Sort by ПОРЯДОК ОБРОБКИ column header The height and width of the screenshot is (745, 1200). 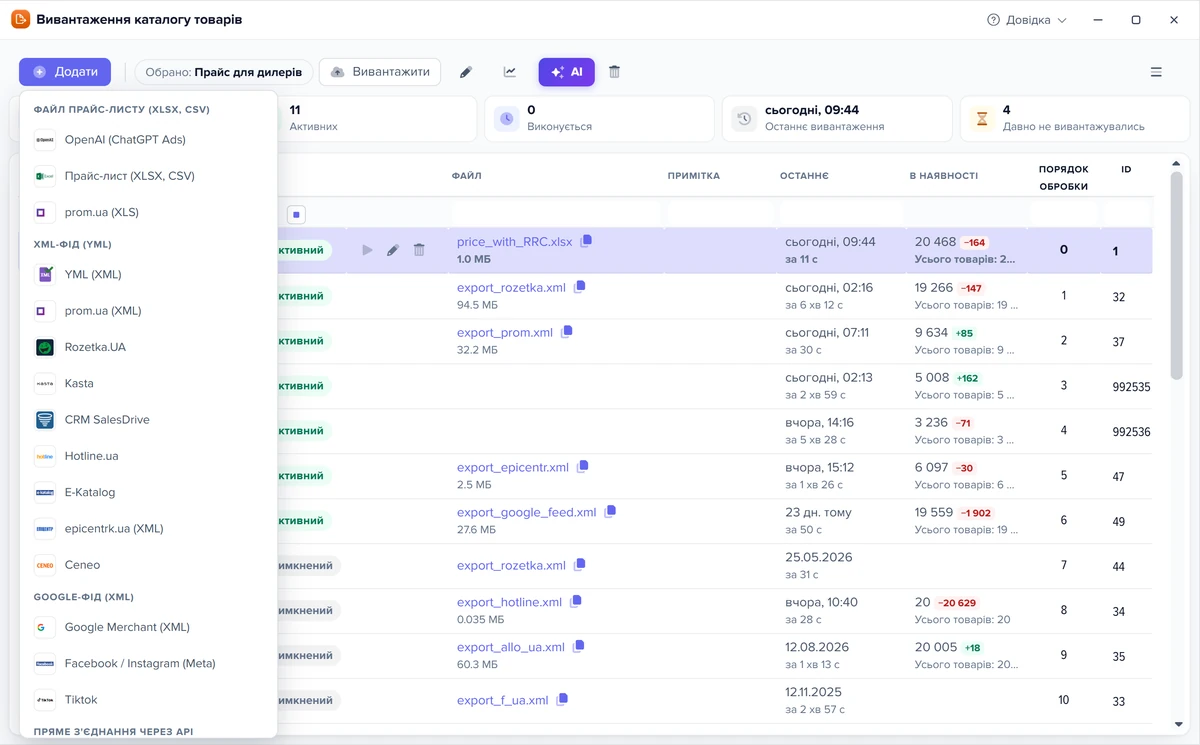[1063, 178]
